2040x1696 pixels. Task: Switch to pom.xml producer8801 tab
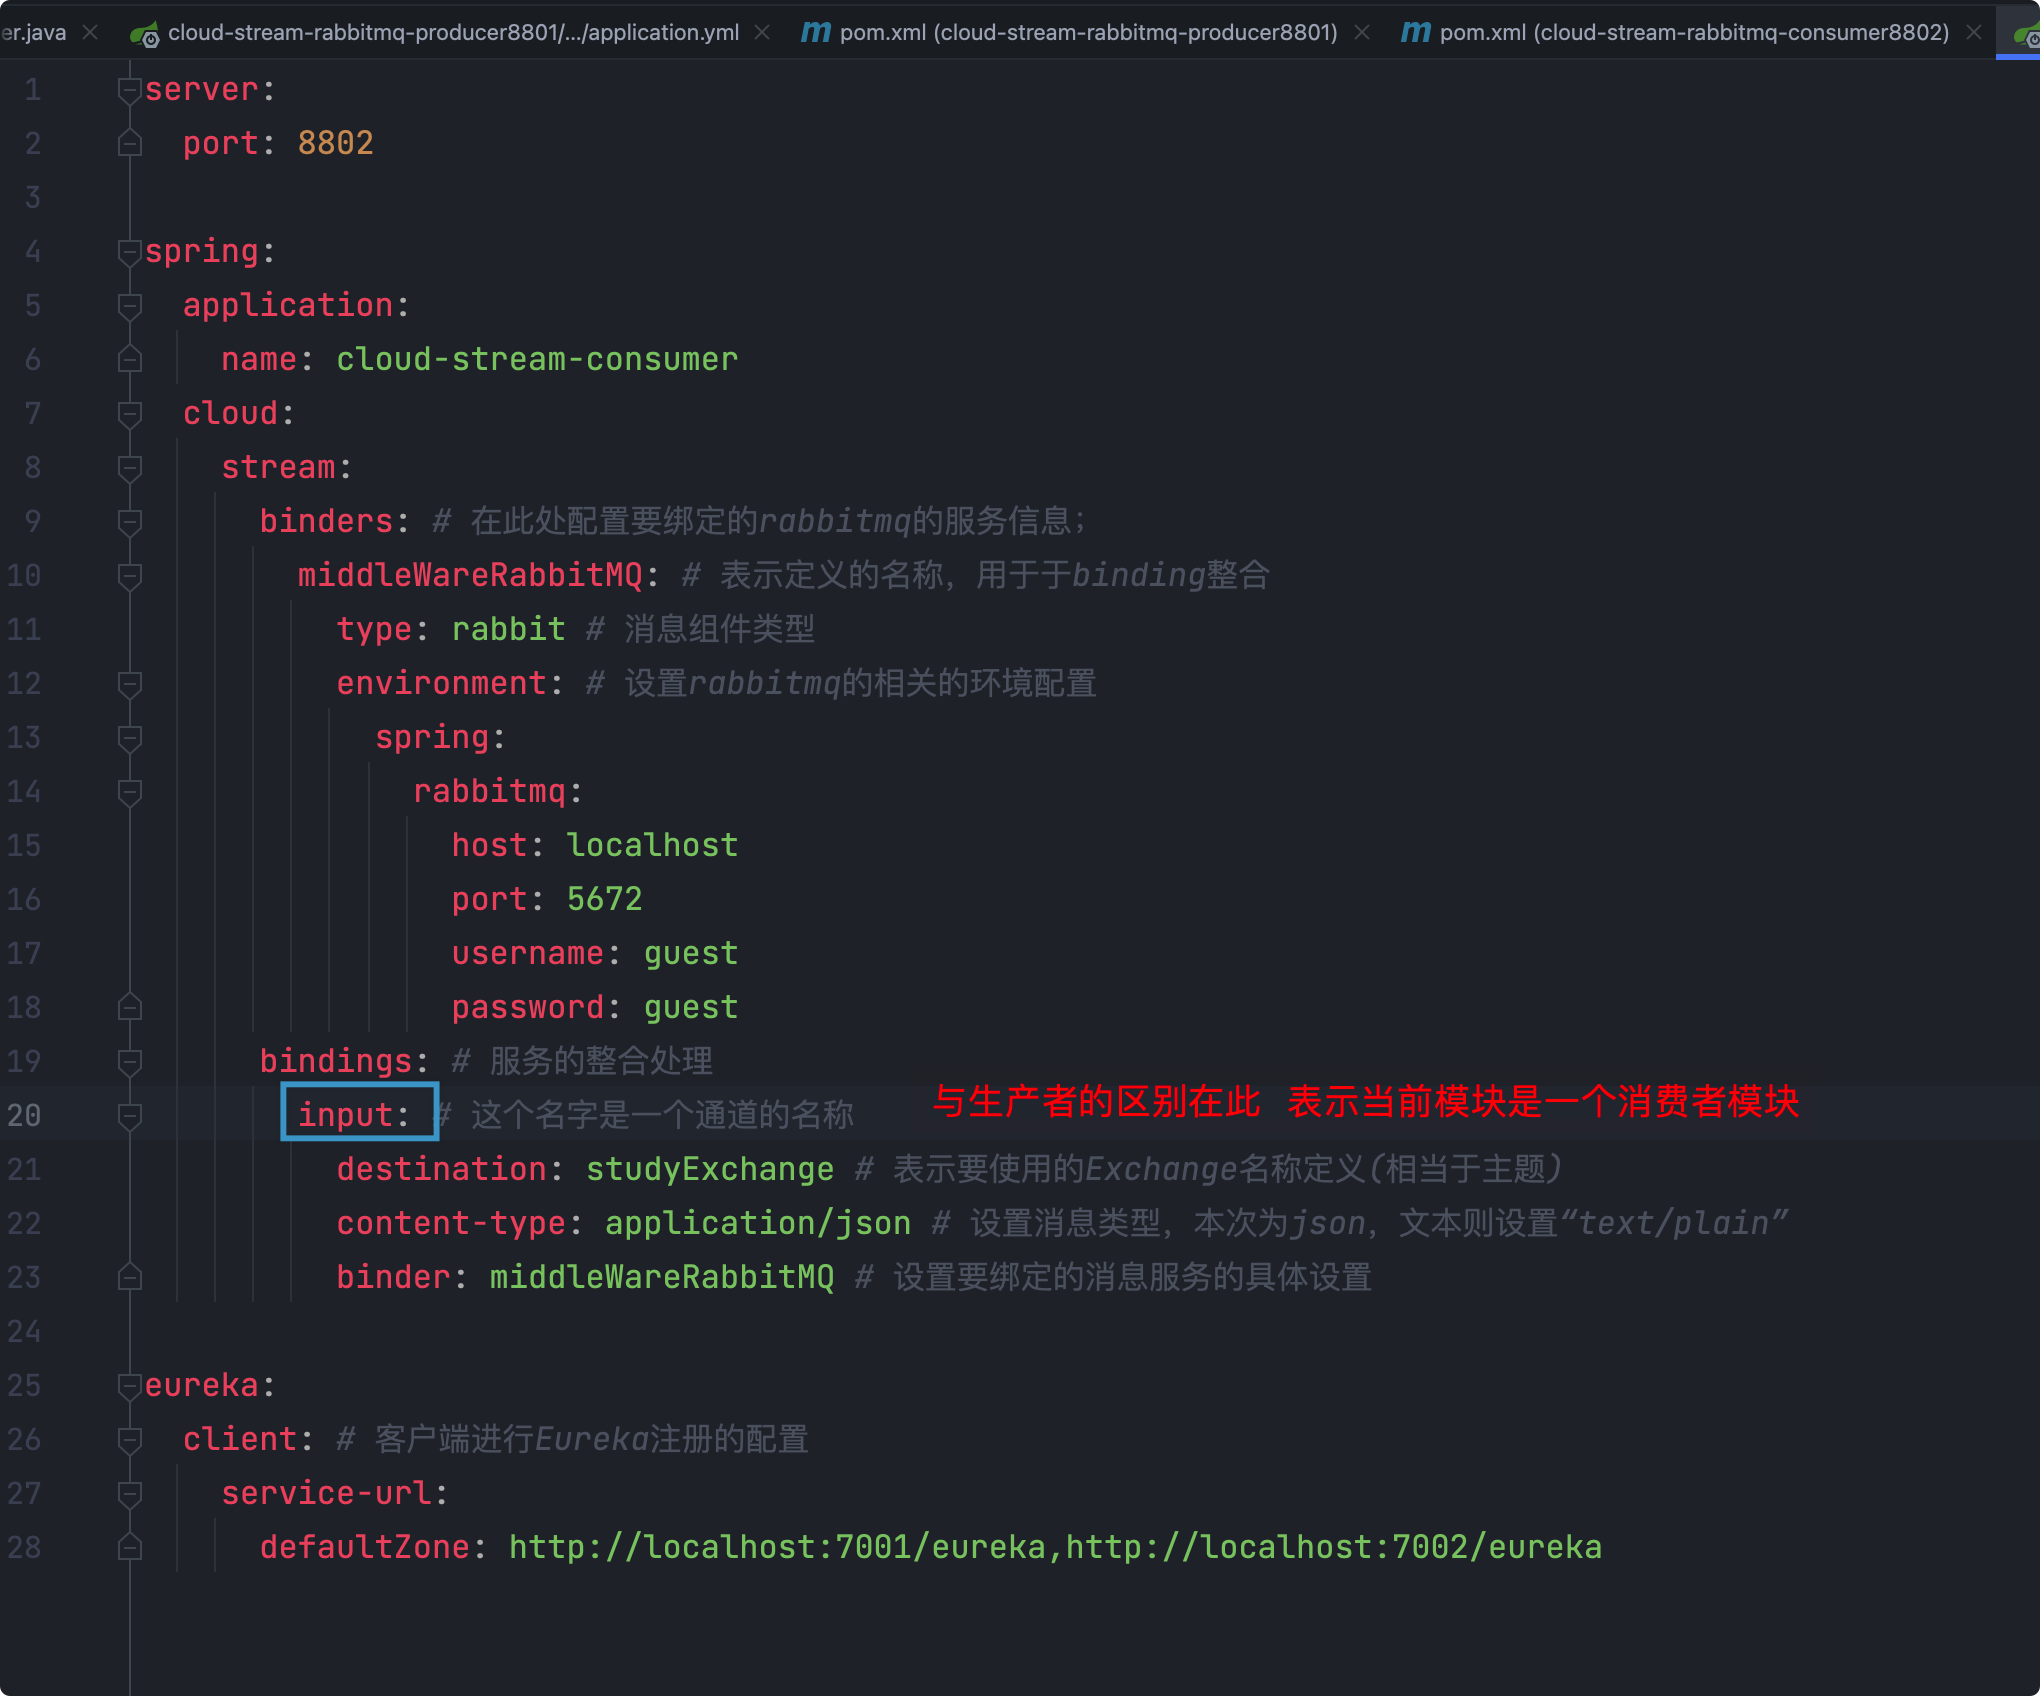pyautogui.click(x=1088, y=33)
